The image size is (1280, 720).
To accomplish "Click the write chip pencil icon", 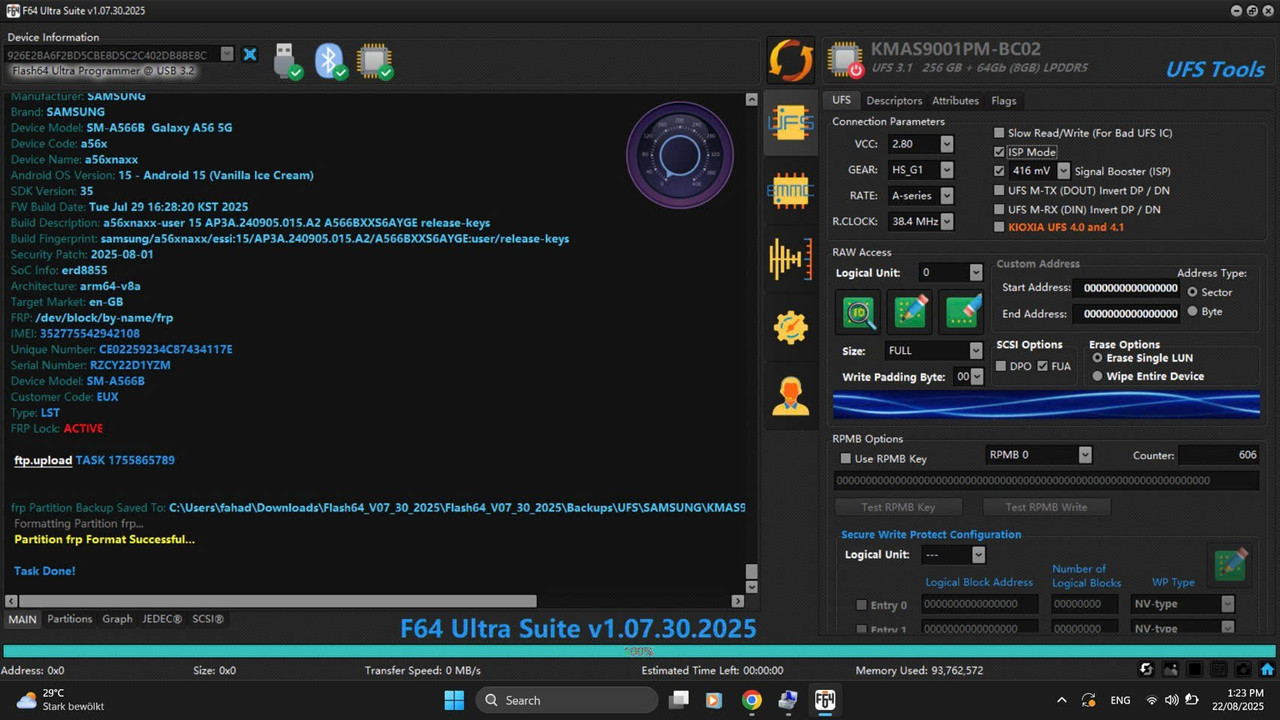I will click(910, 312).
